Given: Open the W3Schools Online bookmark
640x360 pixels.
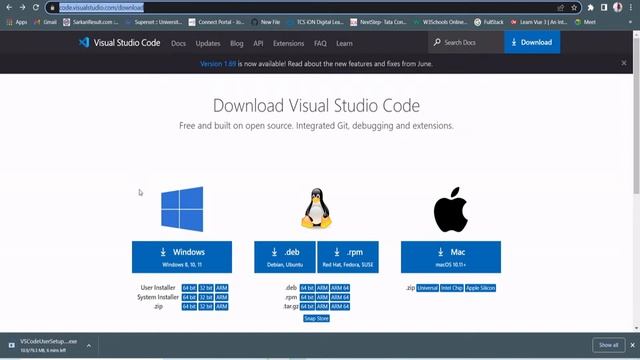Looking at the screenshot, I should pyautogui.click(x=441, y=22).
